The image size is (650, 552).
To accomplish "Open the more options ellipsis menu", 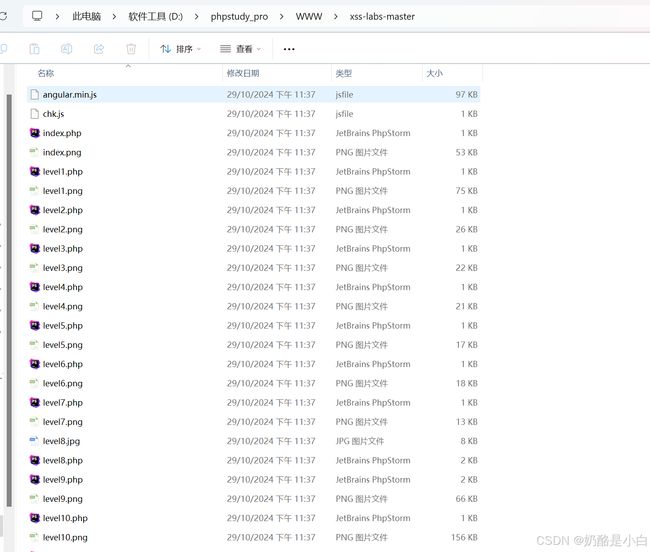I will point(289,49).
